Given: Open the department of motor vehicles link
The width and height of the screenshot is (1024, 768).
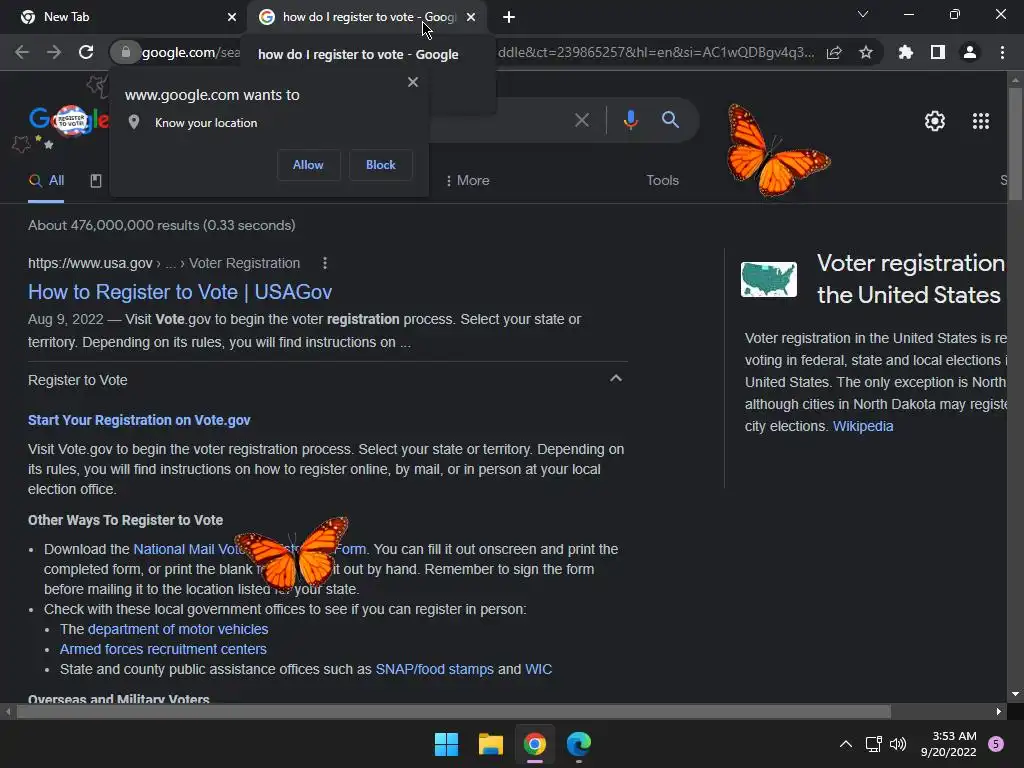Looking at the screenshot, I should pyautogui.click(x=178, y=629).
